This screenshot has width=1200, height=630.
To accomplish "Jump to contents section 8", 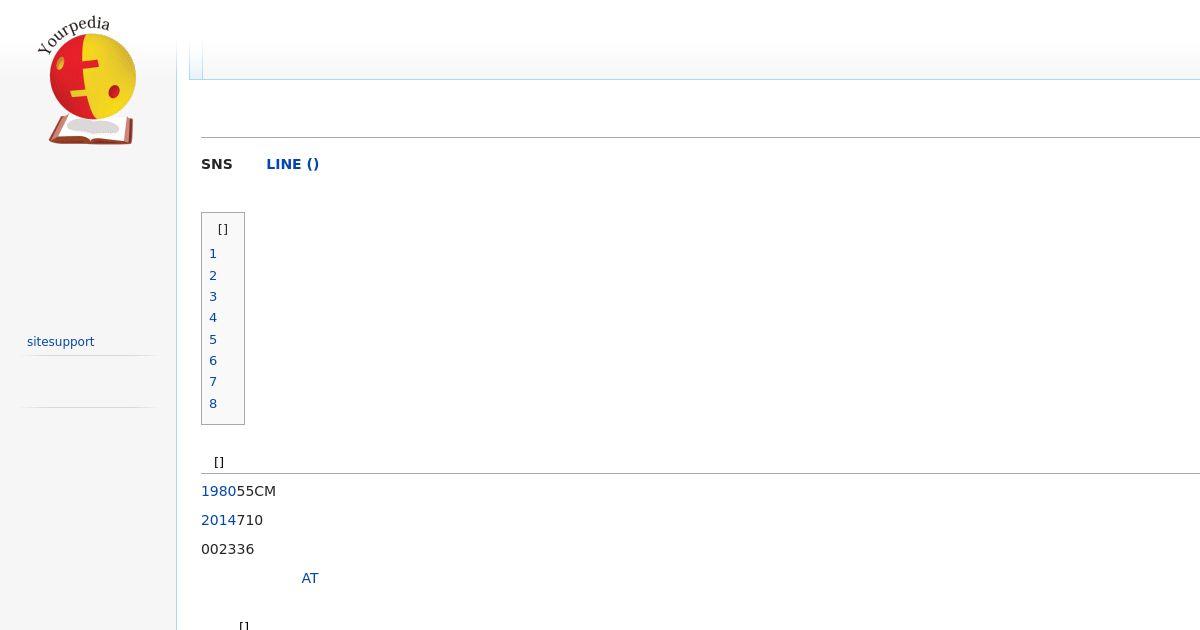I will coord(213,404).
